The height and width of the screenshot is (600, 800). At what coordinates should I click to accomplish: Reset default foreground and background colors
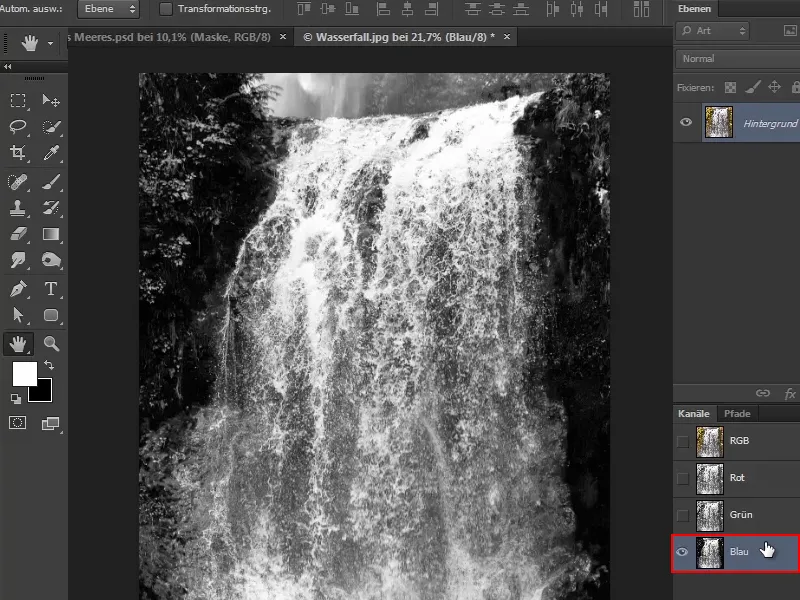coord(15,398)
